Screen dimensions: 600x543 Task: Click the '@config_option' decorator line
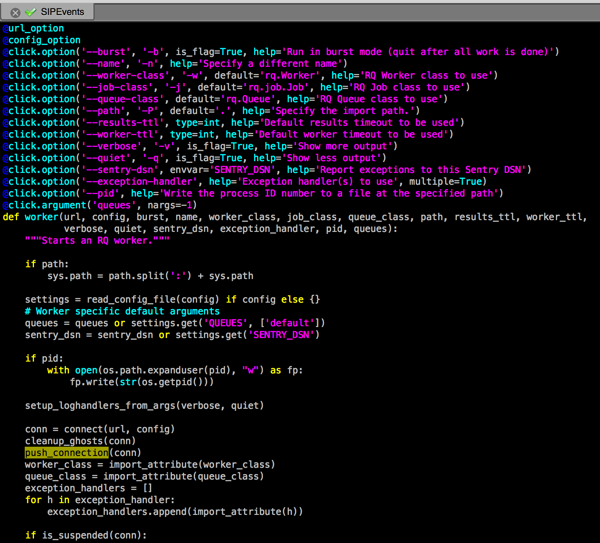click(x=42, y=40)
